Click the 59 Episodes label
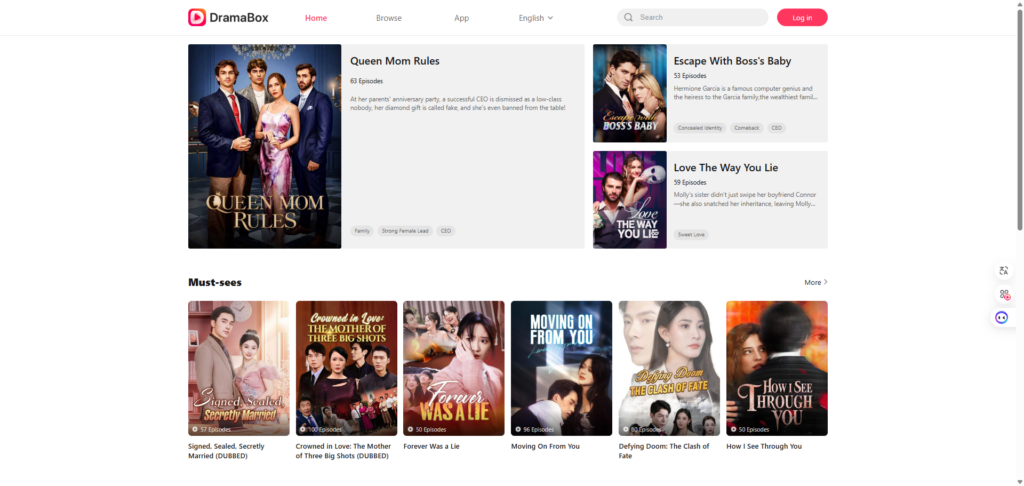This screenshot has height=486, width=1024. click(x=690, y=182)
